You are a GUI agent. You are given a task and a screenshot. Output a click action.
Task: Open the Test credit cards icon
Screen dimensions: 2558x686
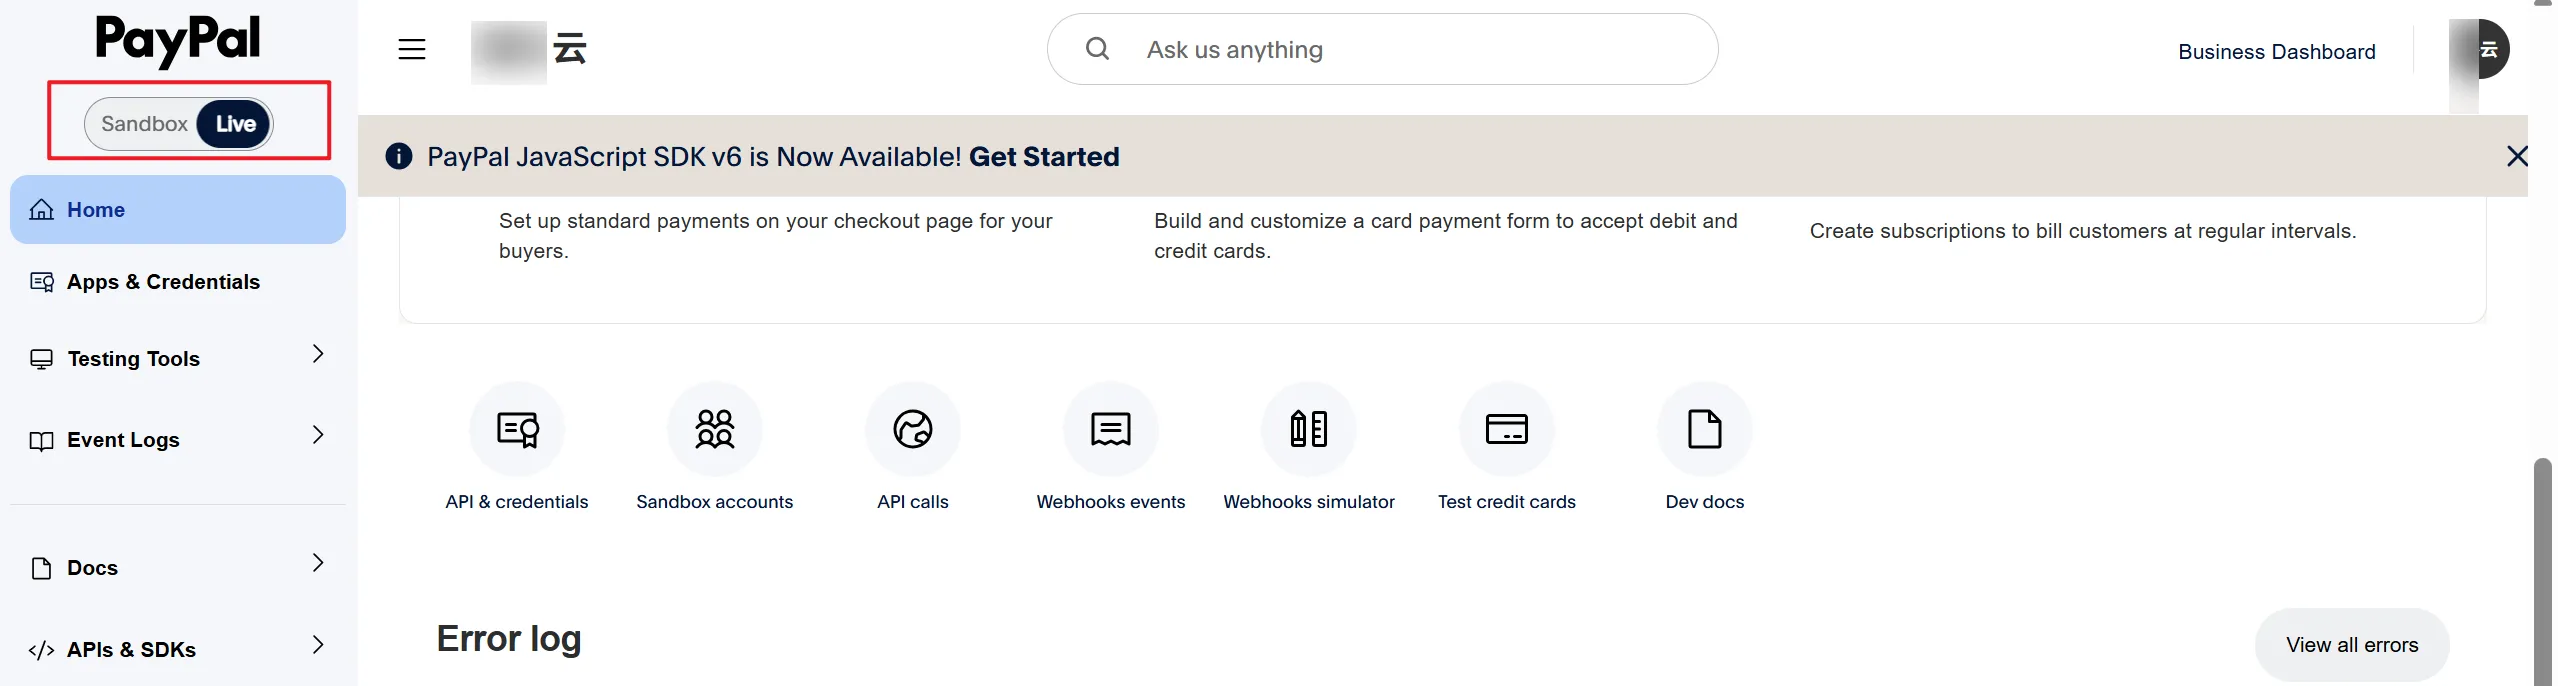[1506, 430]
